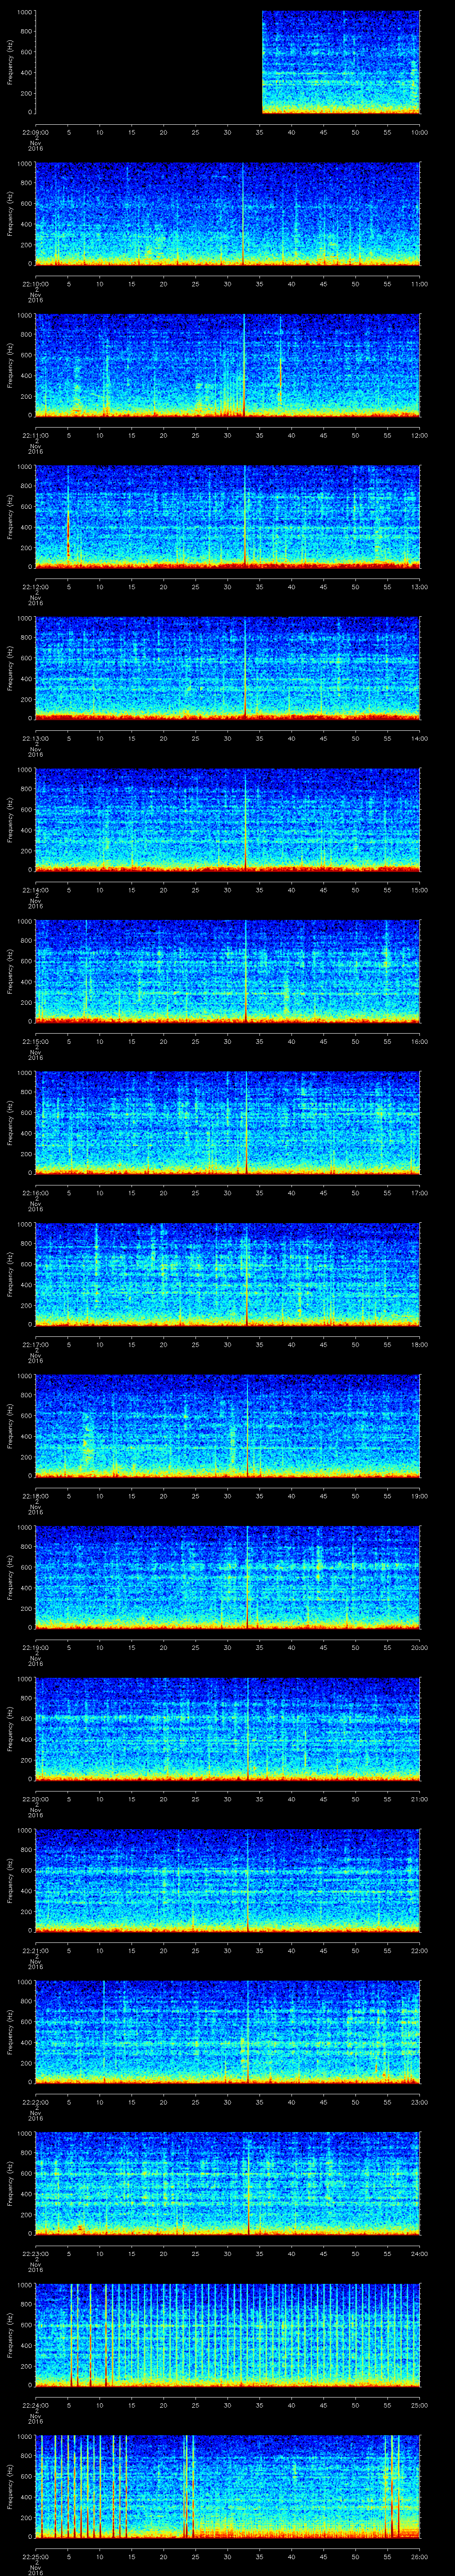
Task: Click Frequency (Hz) axis title of 22:25:00 panel
Action: pyautogui.click(x=10, y=2486)
